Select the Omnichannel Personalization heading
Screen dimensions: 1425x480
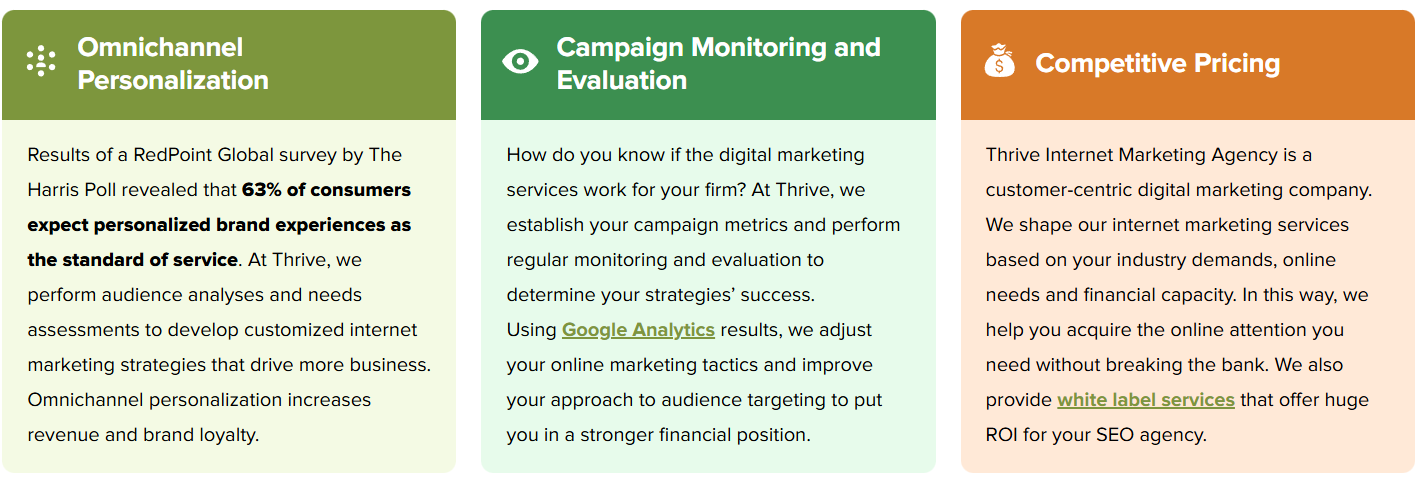(x=172, y=63)
